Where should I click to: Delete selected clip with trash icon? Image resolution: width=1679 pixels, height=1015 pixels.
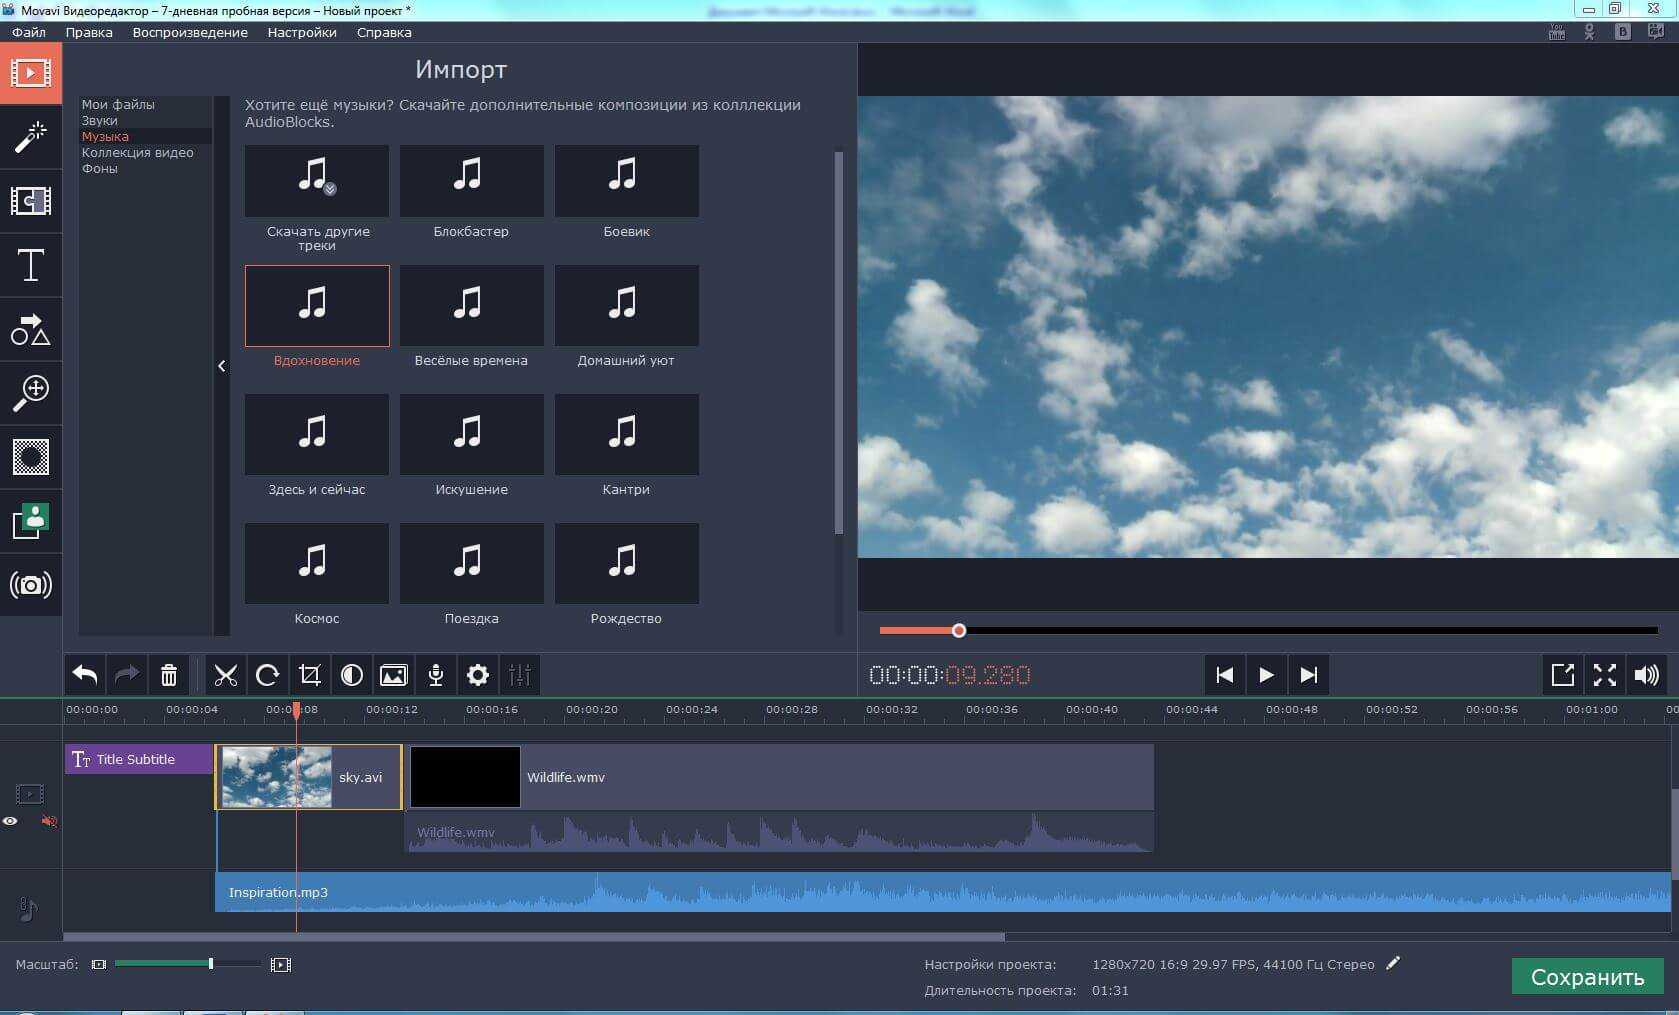169,675
